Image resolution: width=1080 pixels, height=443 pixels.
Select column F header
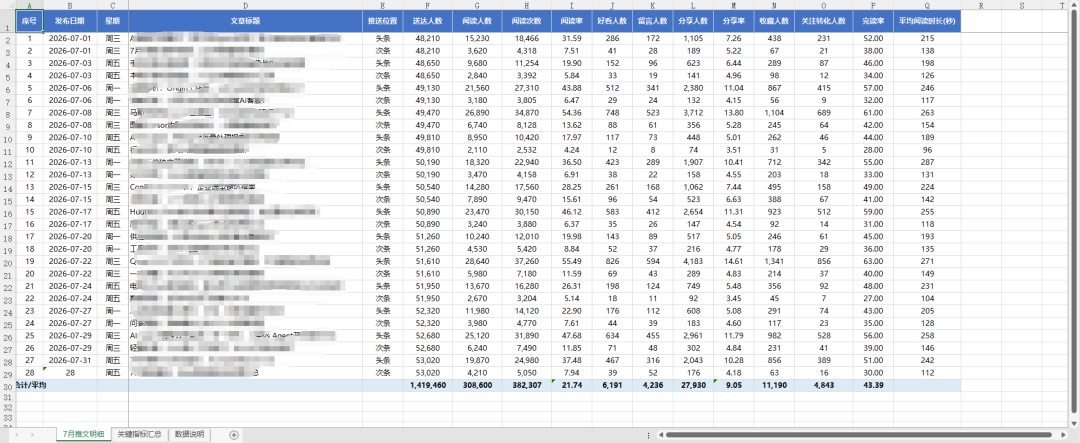pos(428,5)
